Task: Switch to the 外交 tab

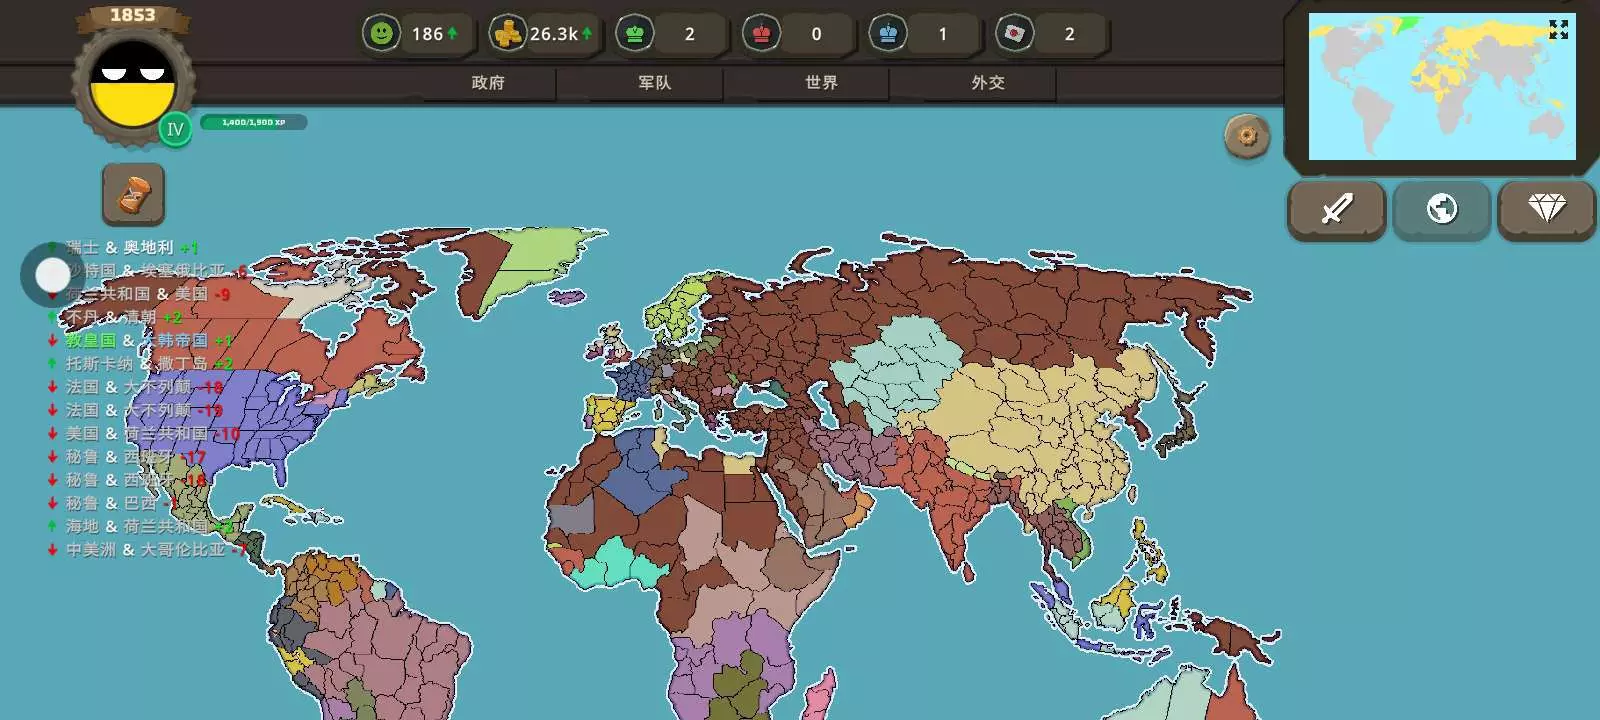Action: pyautogui.click(x=988, y=83)
